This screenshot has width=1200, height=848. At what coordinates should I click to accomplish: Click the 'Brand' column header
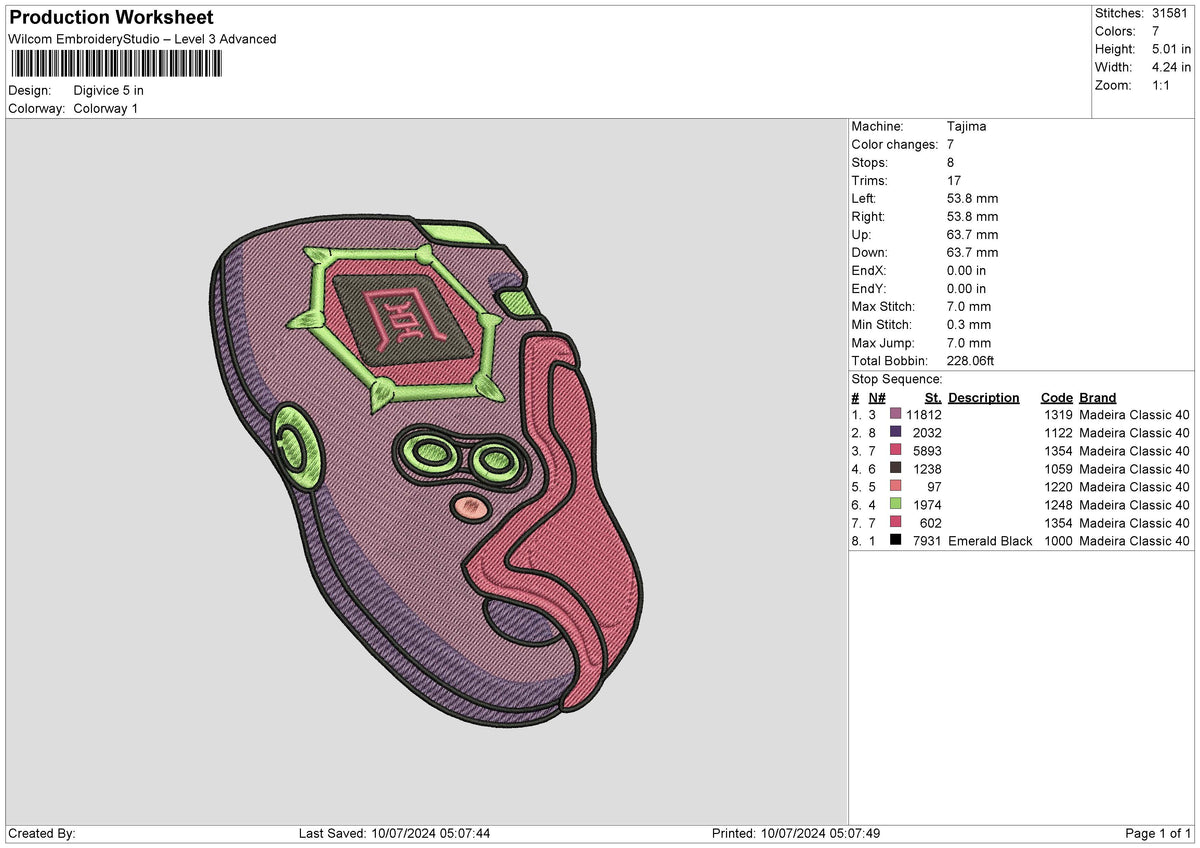tap(1097, 398)
